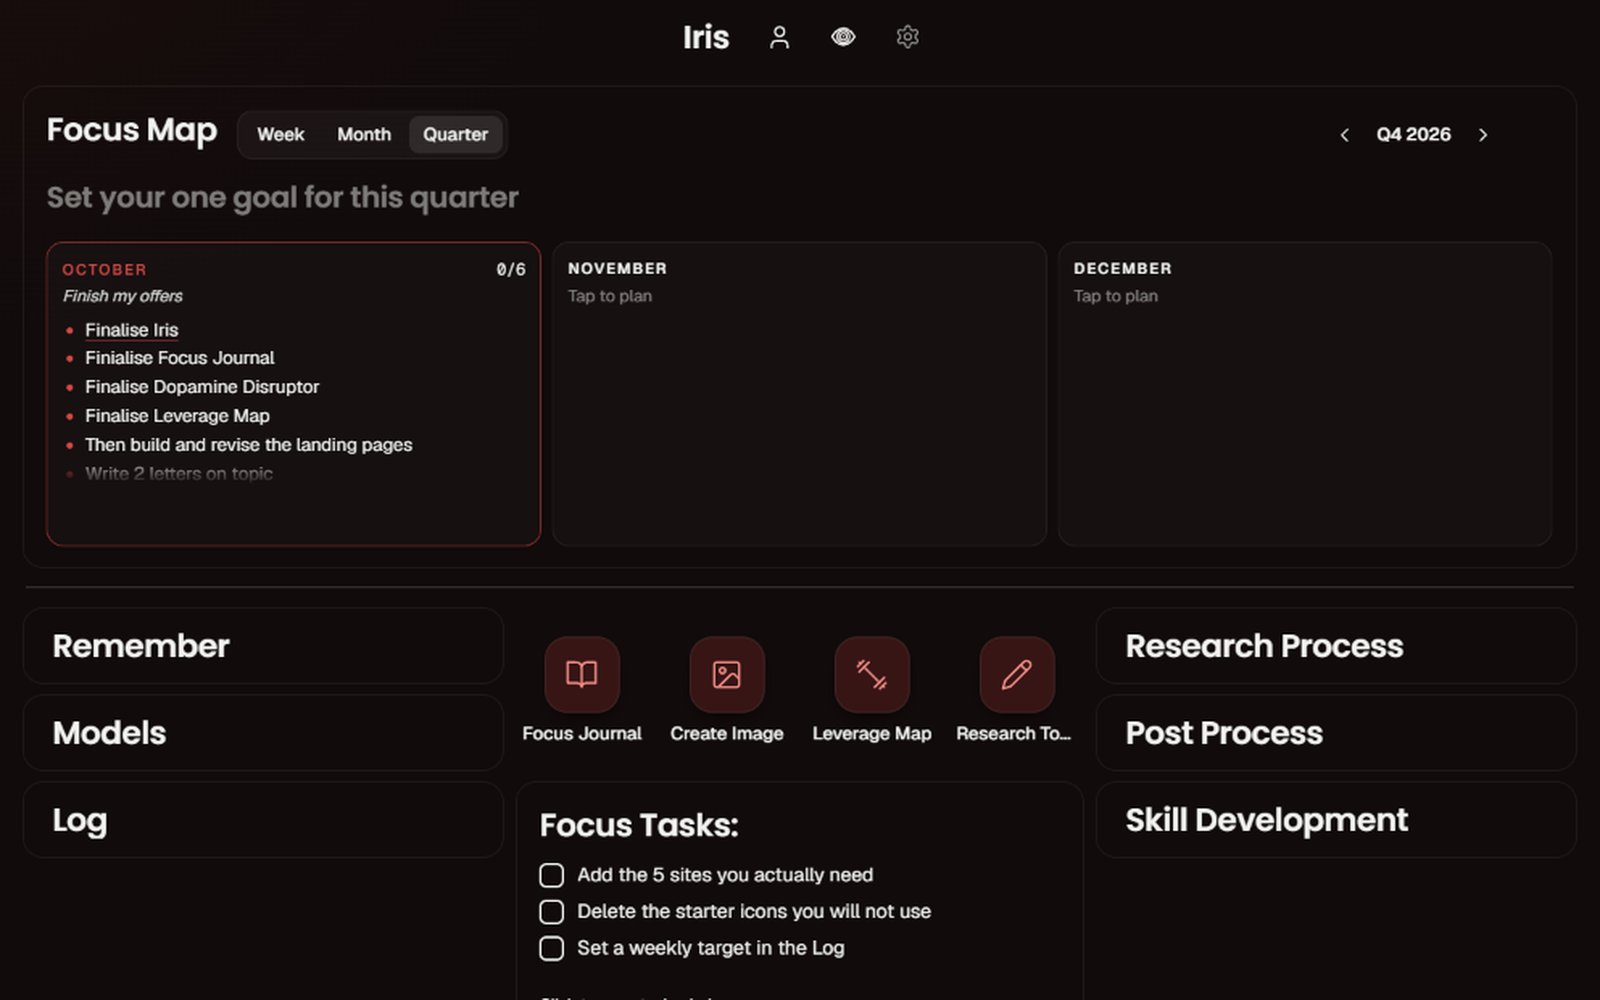This screenshot has width=1600, height=1000.
Task: Click the Q4 2026 period label
Action: [1413, 135]
